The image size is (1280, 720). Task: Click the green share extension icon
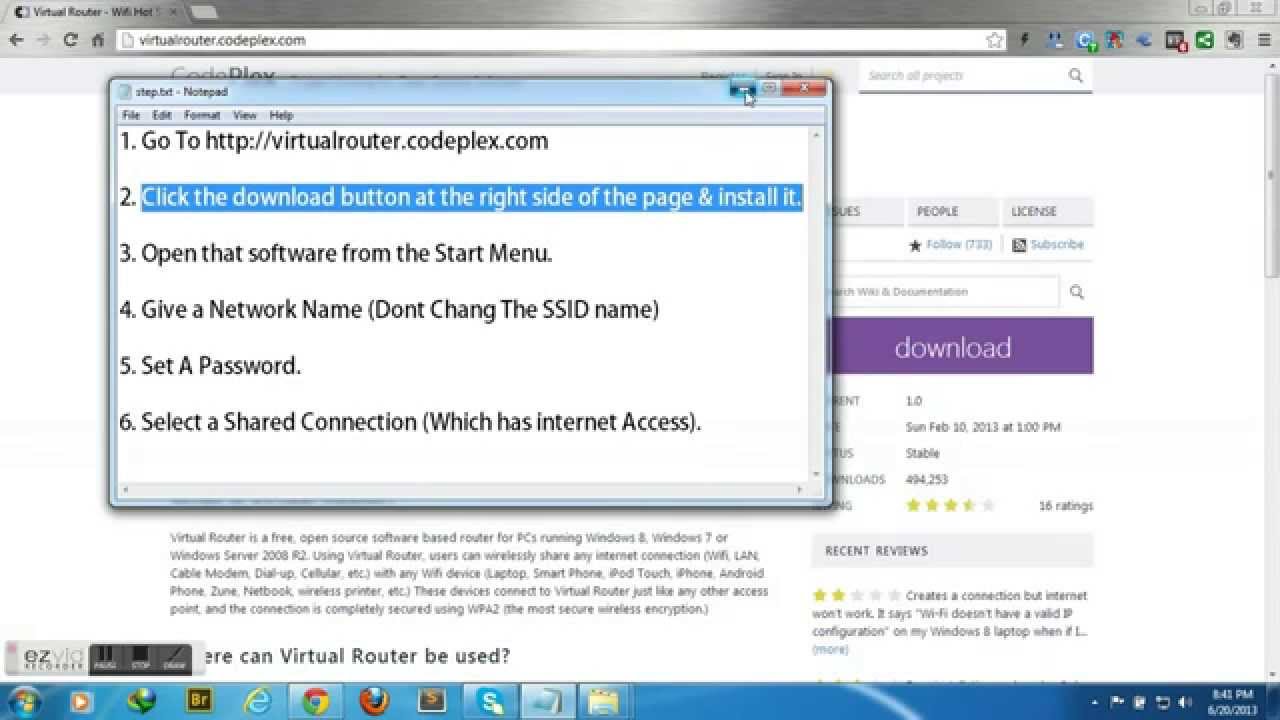1205,40
